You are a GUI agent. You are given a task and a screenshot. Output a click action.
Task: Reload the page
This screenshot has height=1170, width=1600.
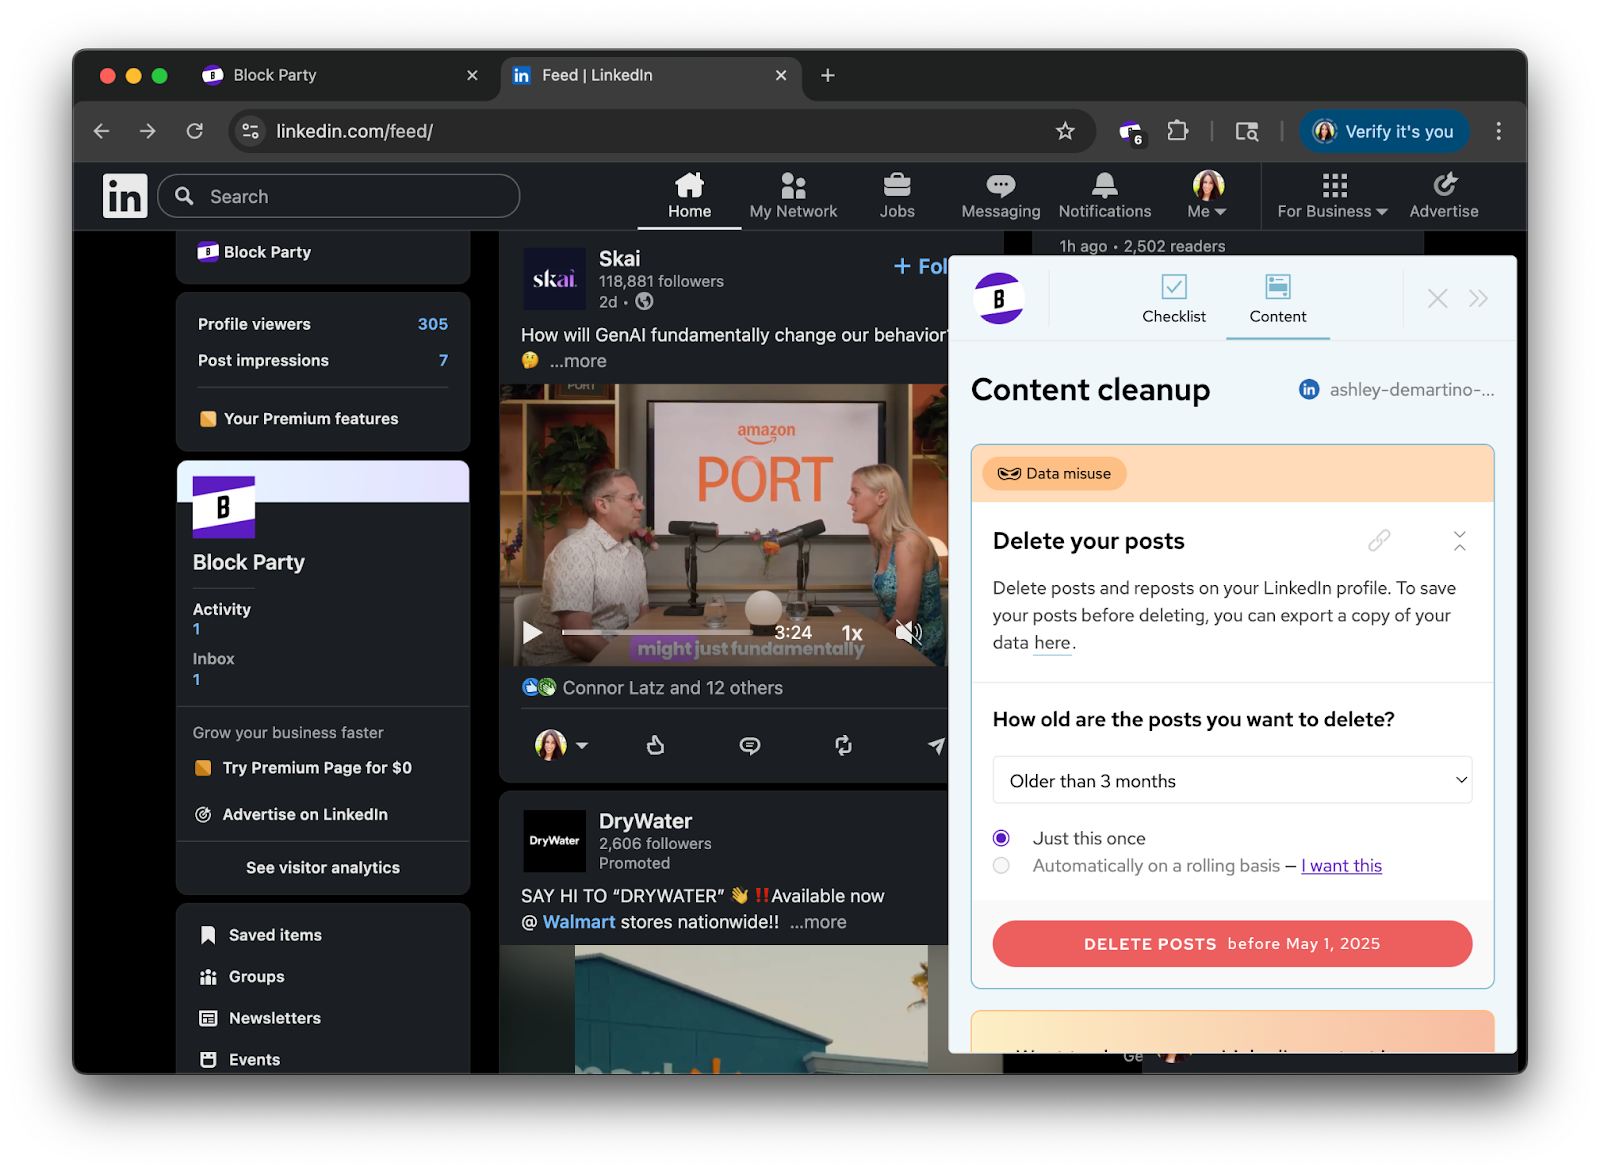coord(195,131)
